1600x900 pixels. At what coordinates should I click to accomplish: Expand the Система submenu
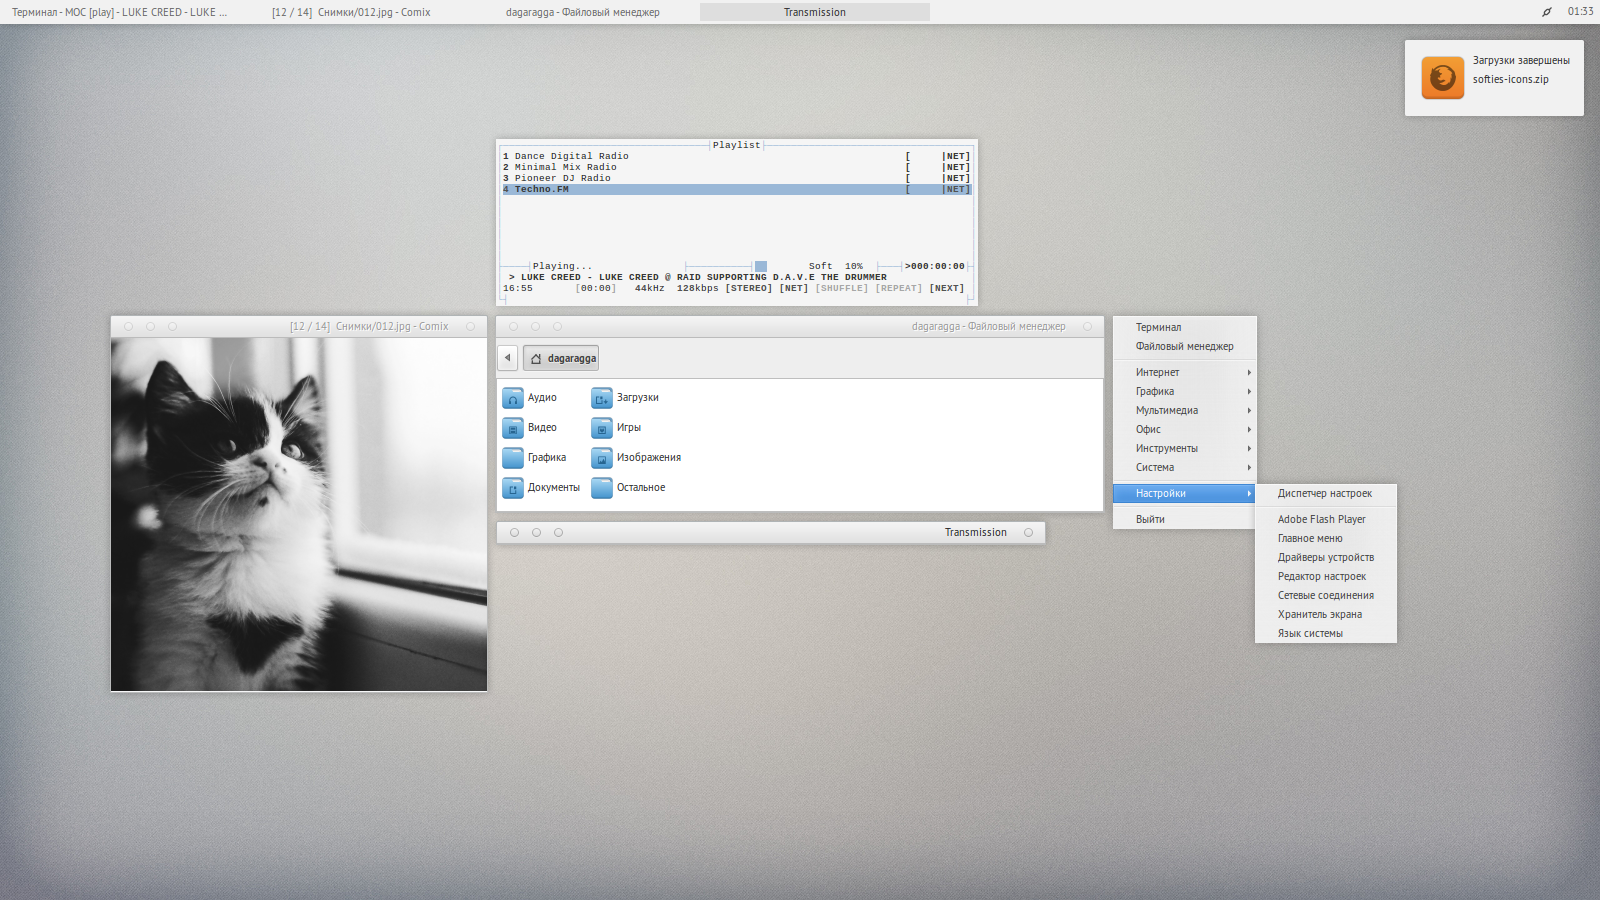[x=1184, y=468]
